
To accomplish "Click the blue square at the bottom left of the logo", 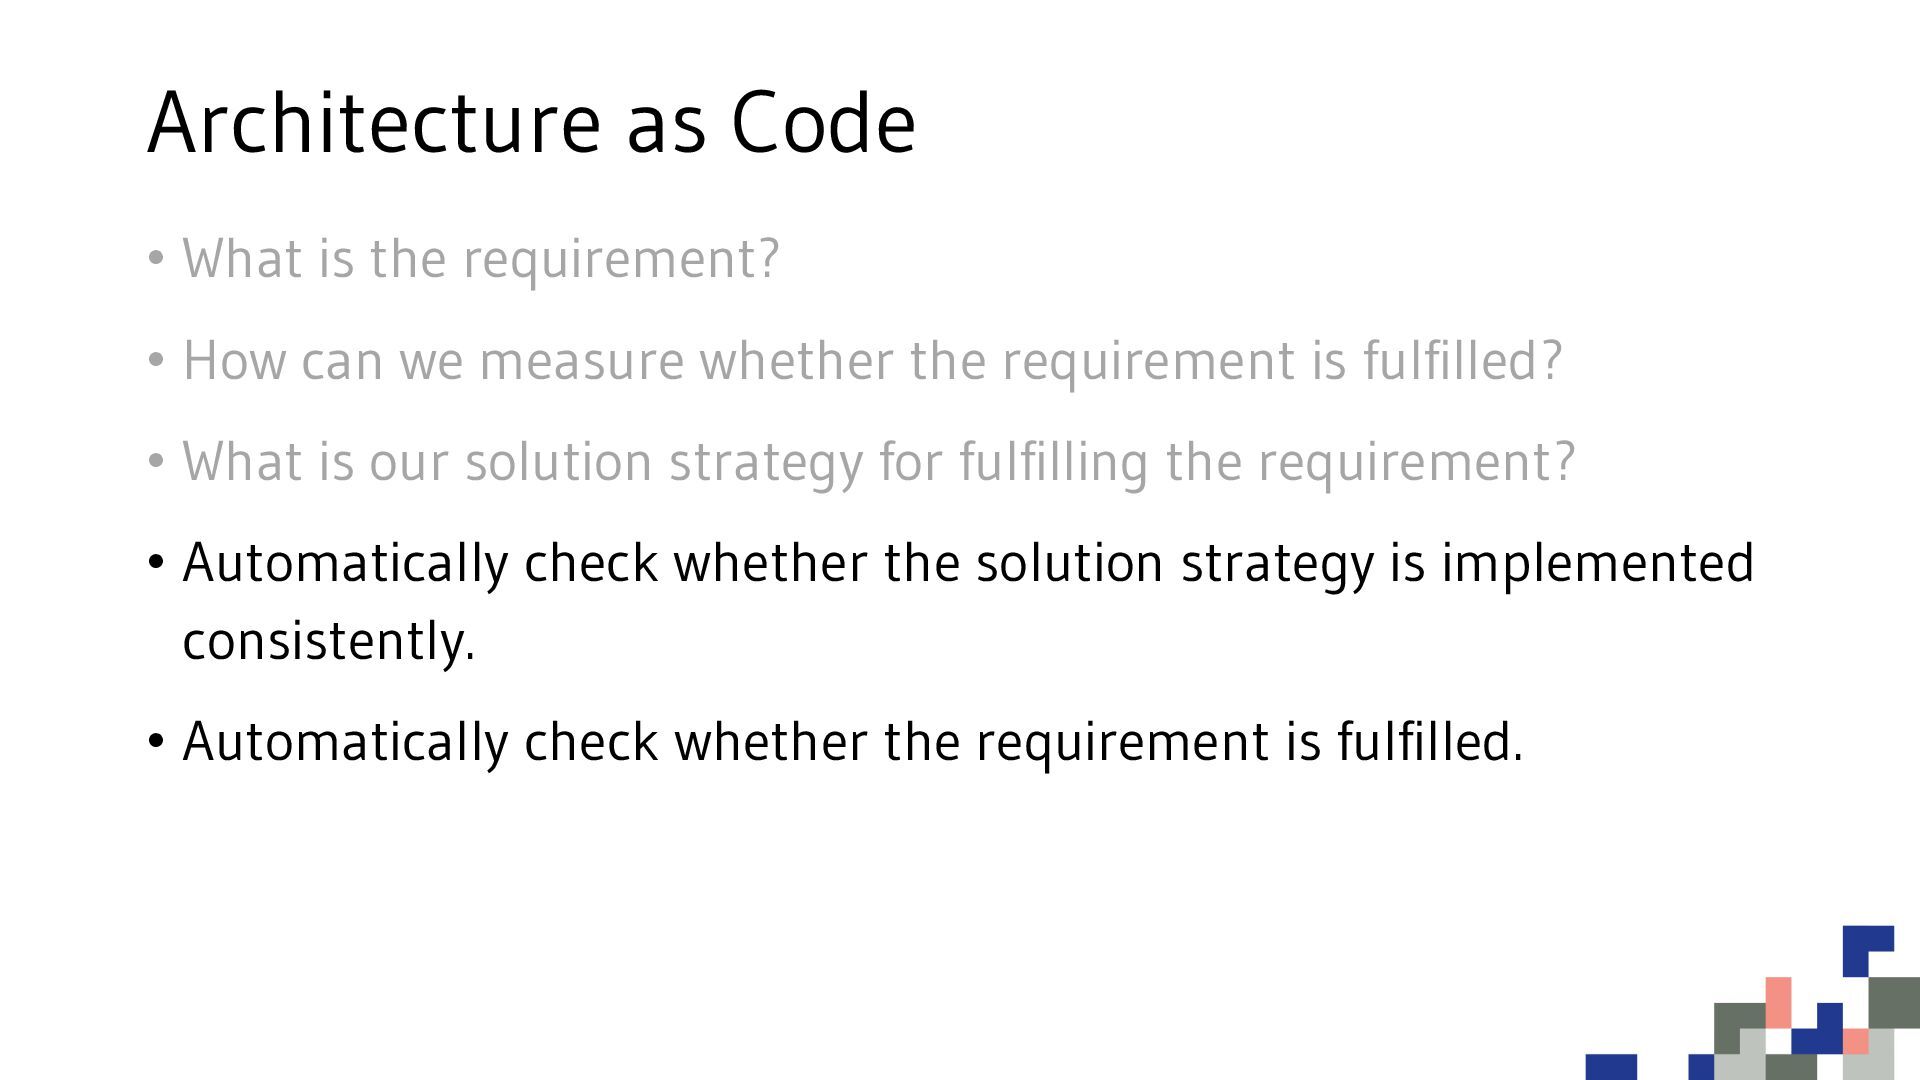I will coord(1611,1067).
